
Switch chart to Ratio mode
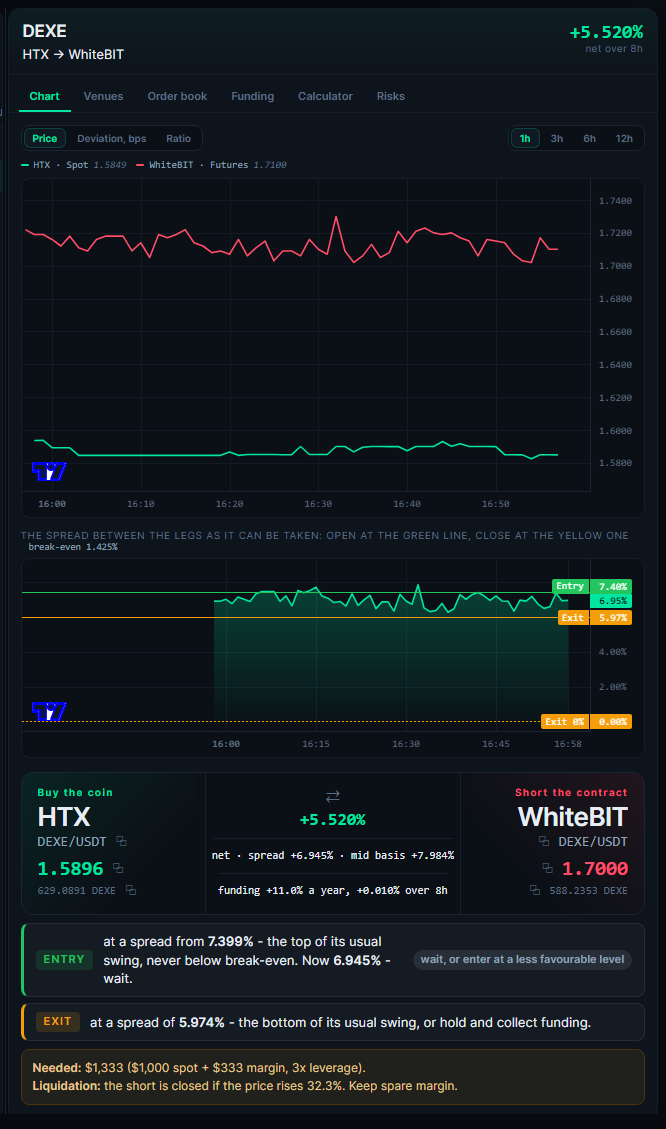pos(179,138)
